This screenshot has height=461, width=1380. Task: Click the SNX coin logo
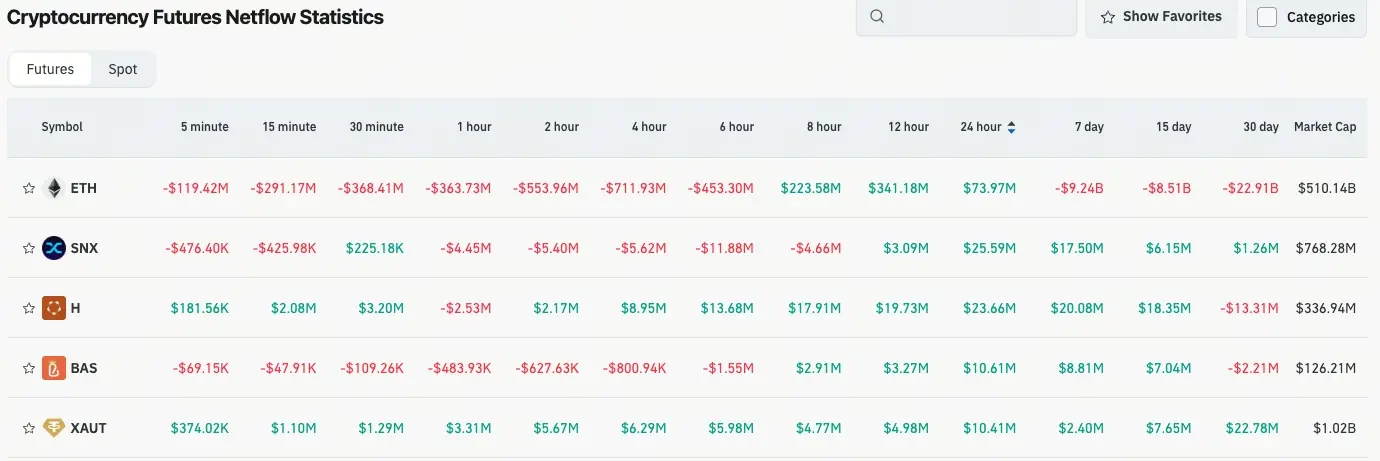click(54, 248)
